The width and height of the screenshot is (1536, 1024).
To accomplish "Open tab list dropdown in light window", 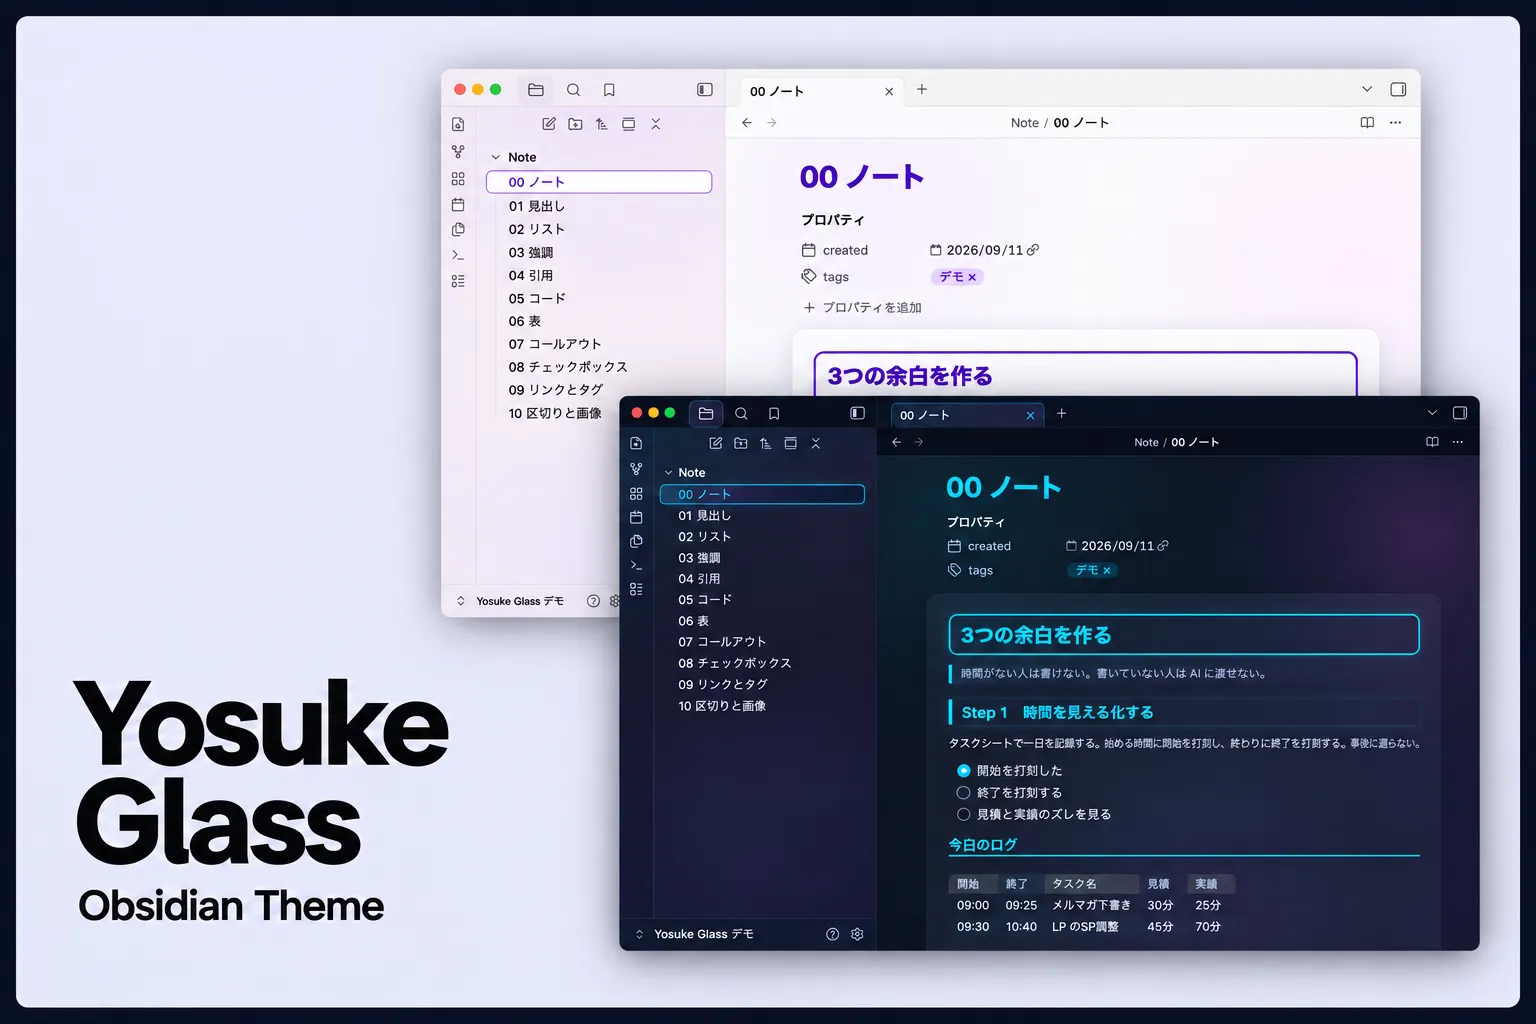I will pyautogui.click(x=1367, y=90).
